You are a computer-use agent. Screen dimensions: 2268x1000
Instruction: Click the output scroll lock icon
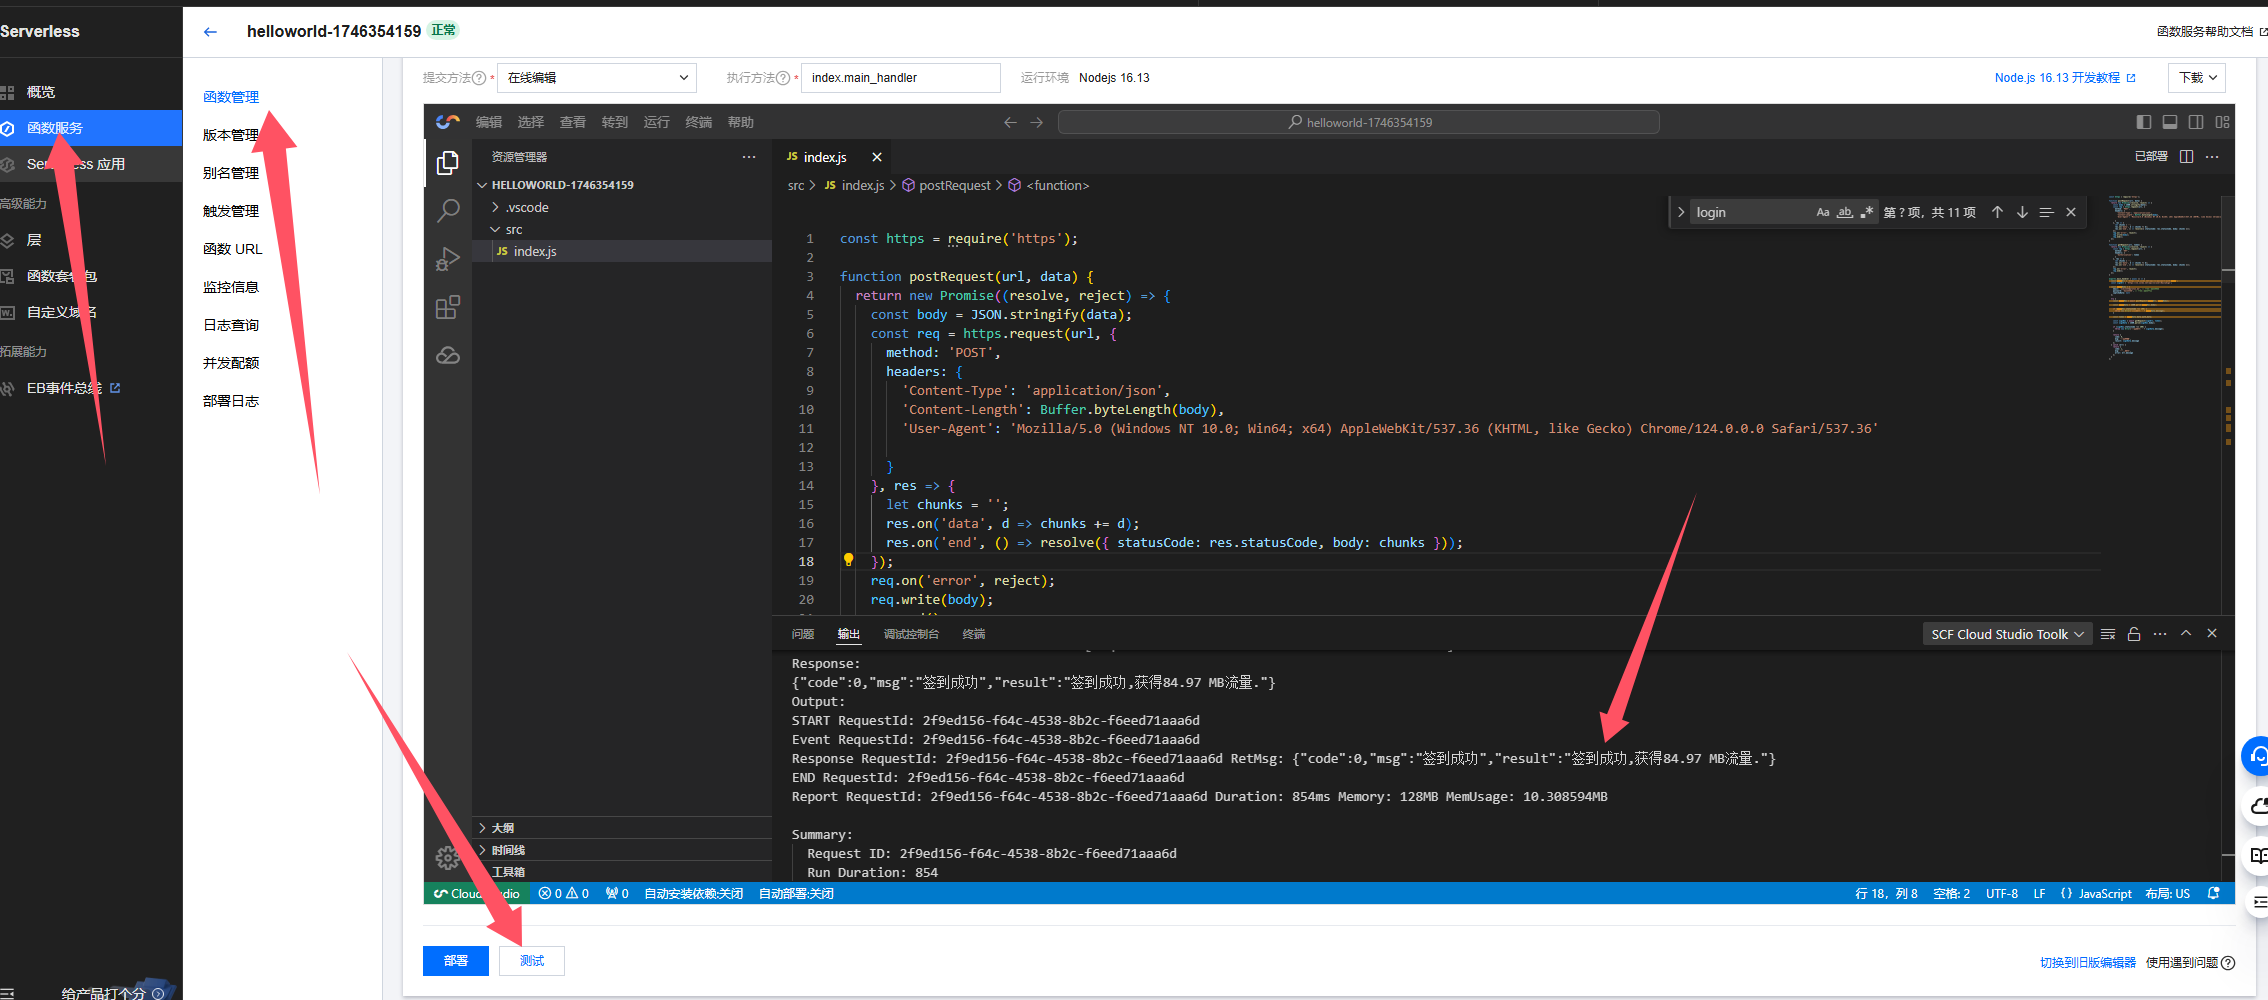click(x=2134, y=634)
